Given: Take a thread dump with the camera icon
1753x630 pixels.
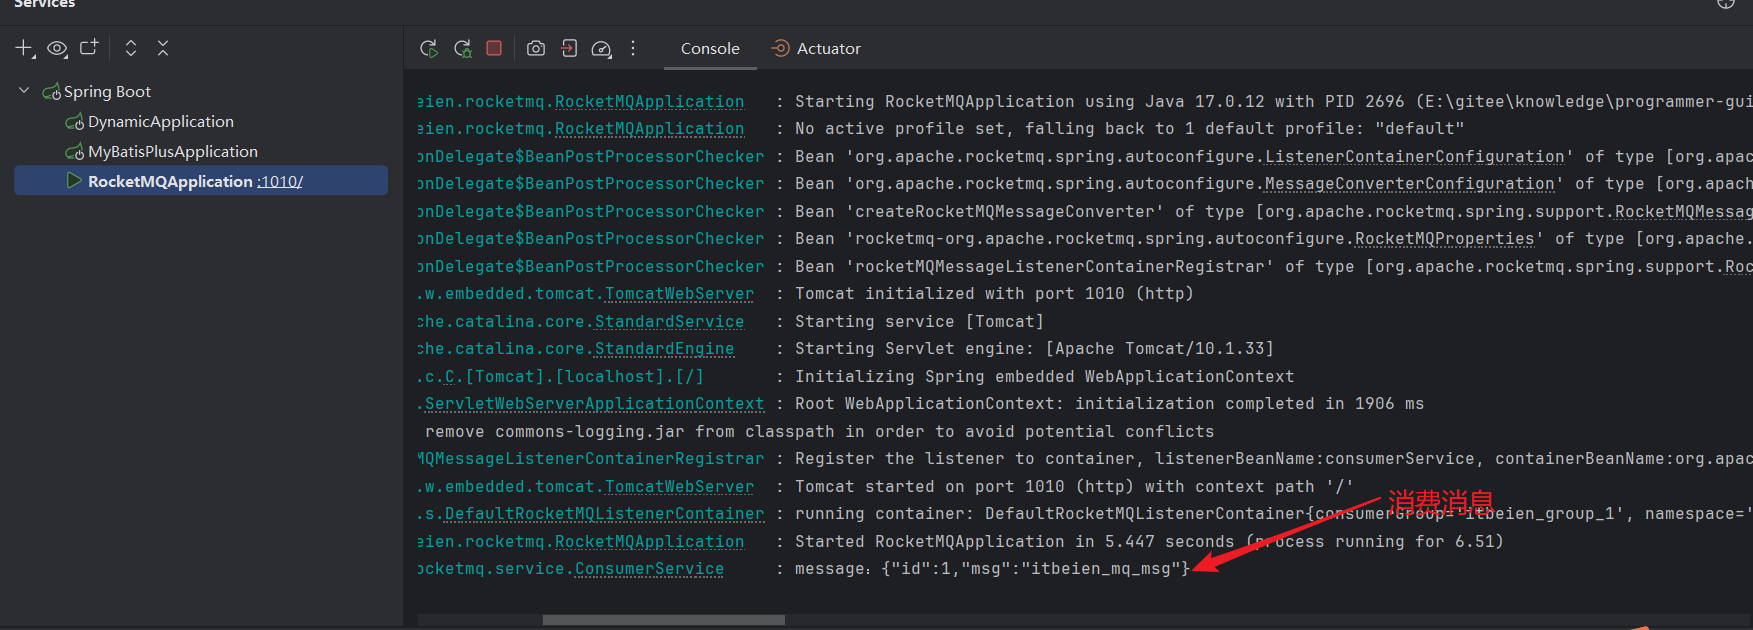Looking at the screenshot, I should [536, 48].
